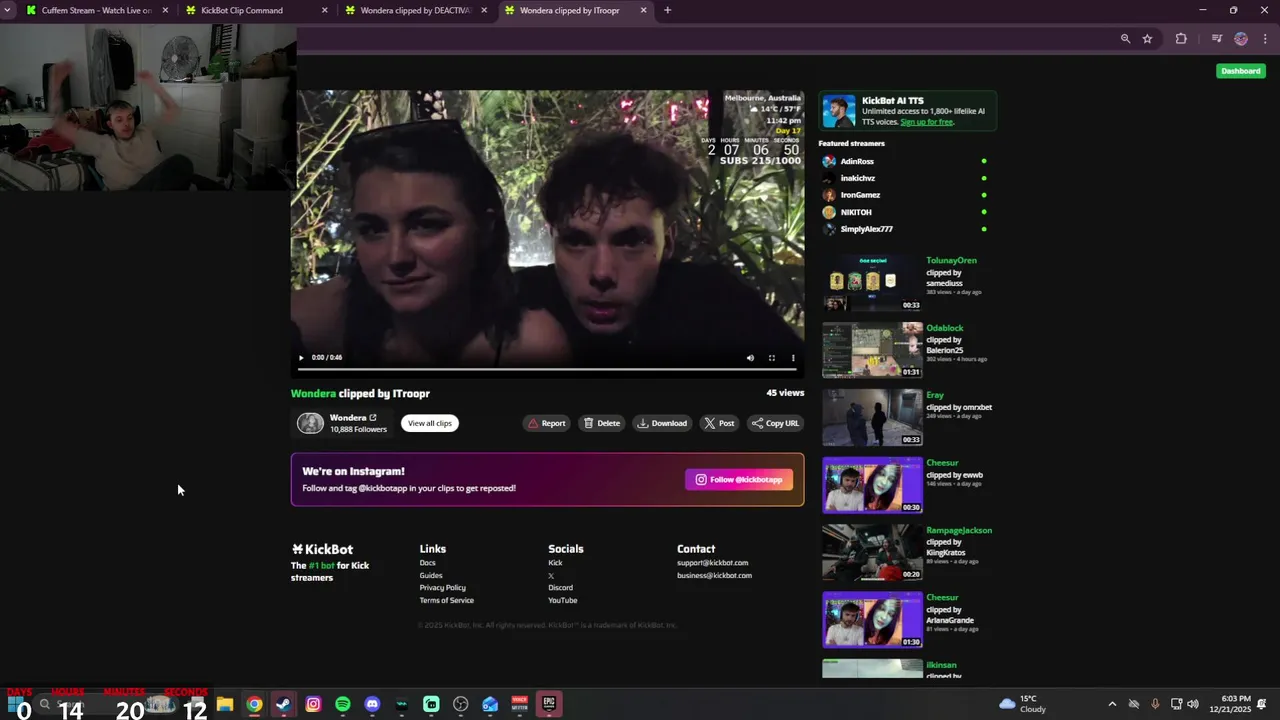
Task: Open Steam from the taskbar
Action: tap(284, 704)
